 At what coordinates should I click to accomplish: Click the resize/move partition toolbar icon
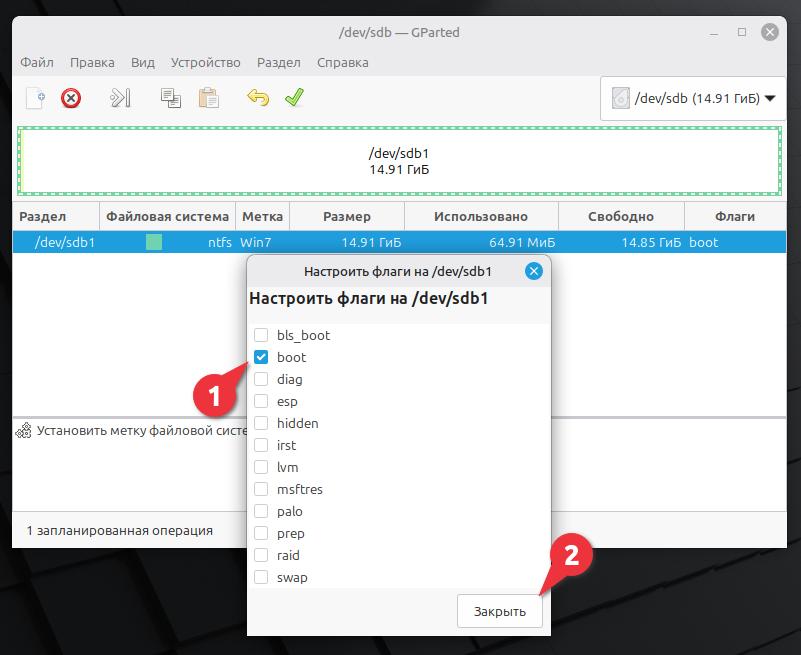pos(121,98)
